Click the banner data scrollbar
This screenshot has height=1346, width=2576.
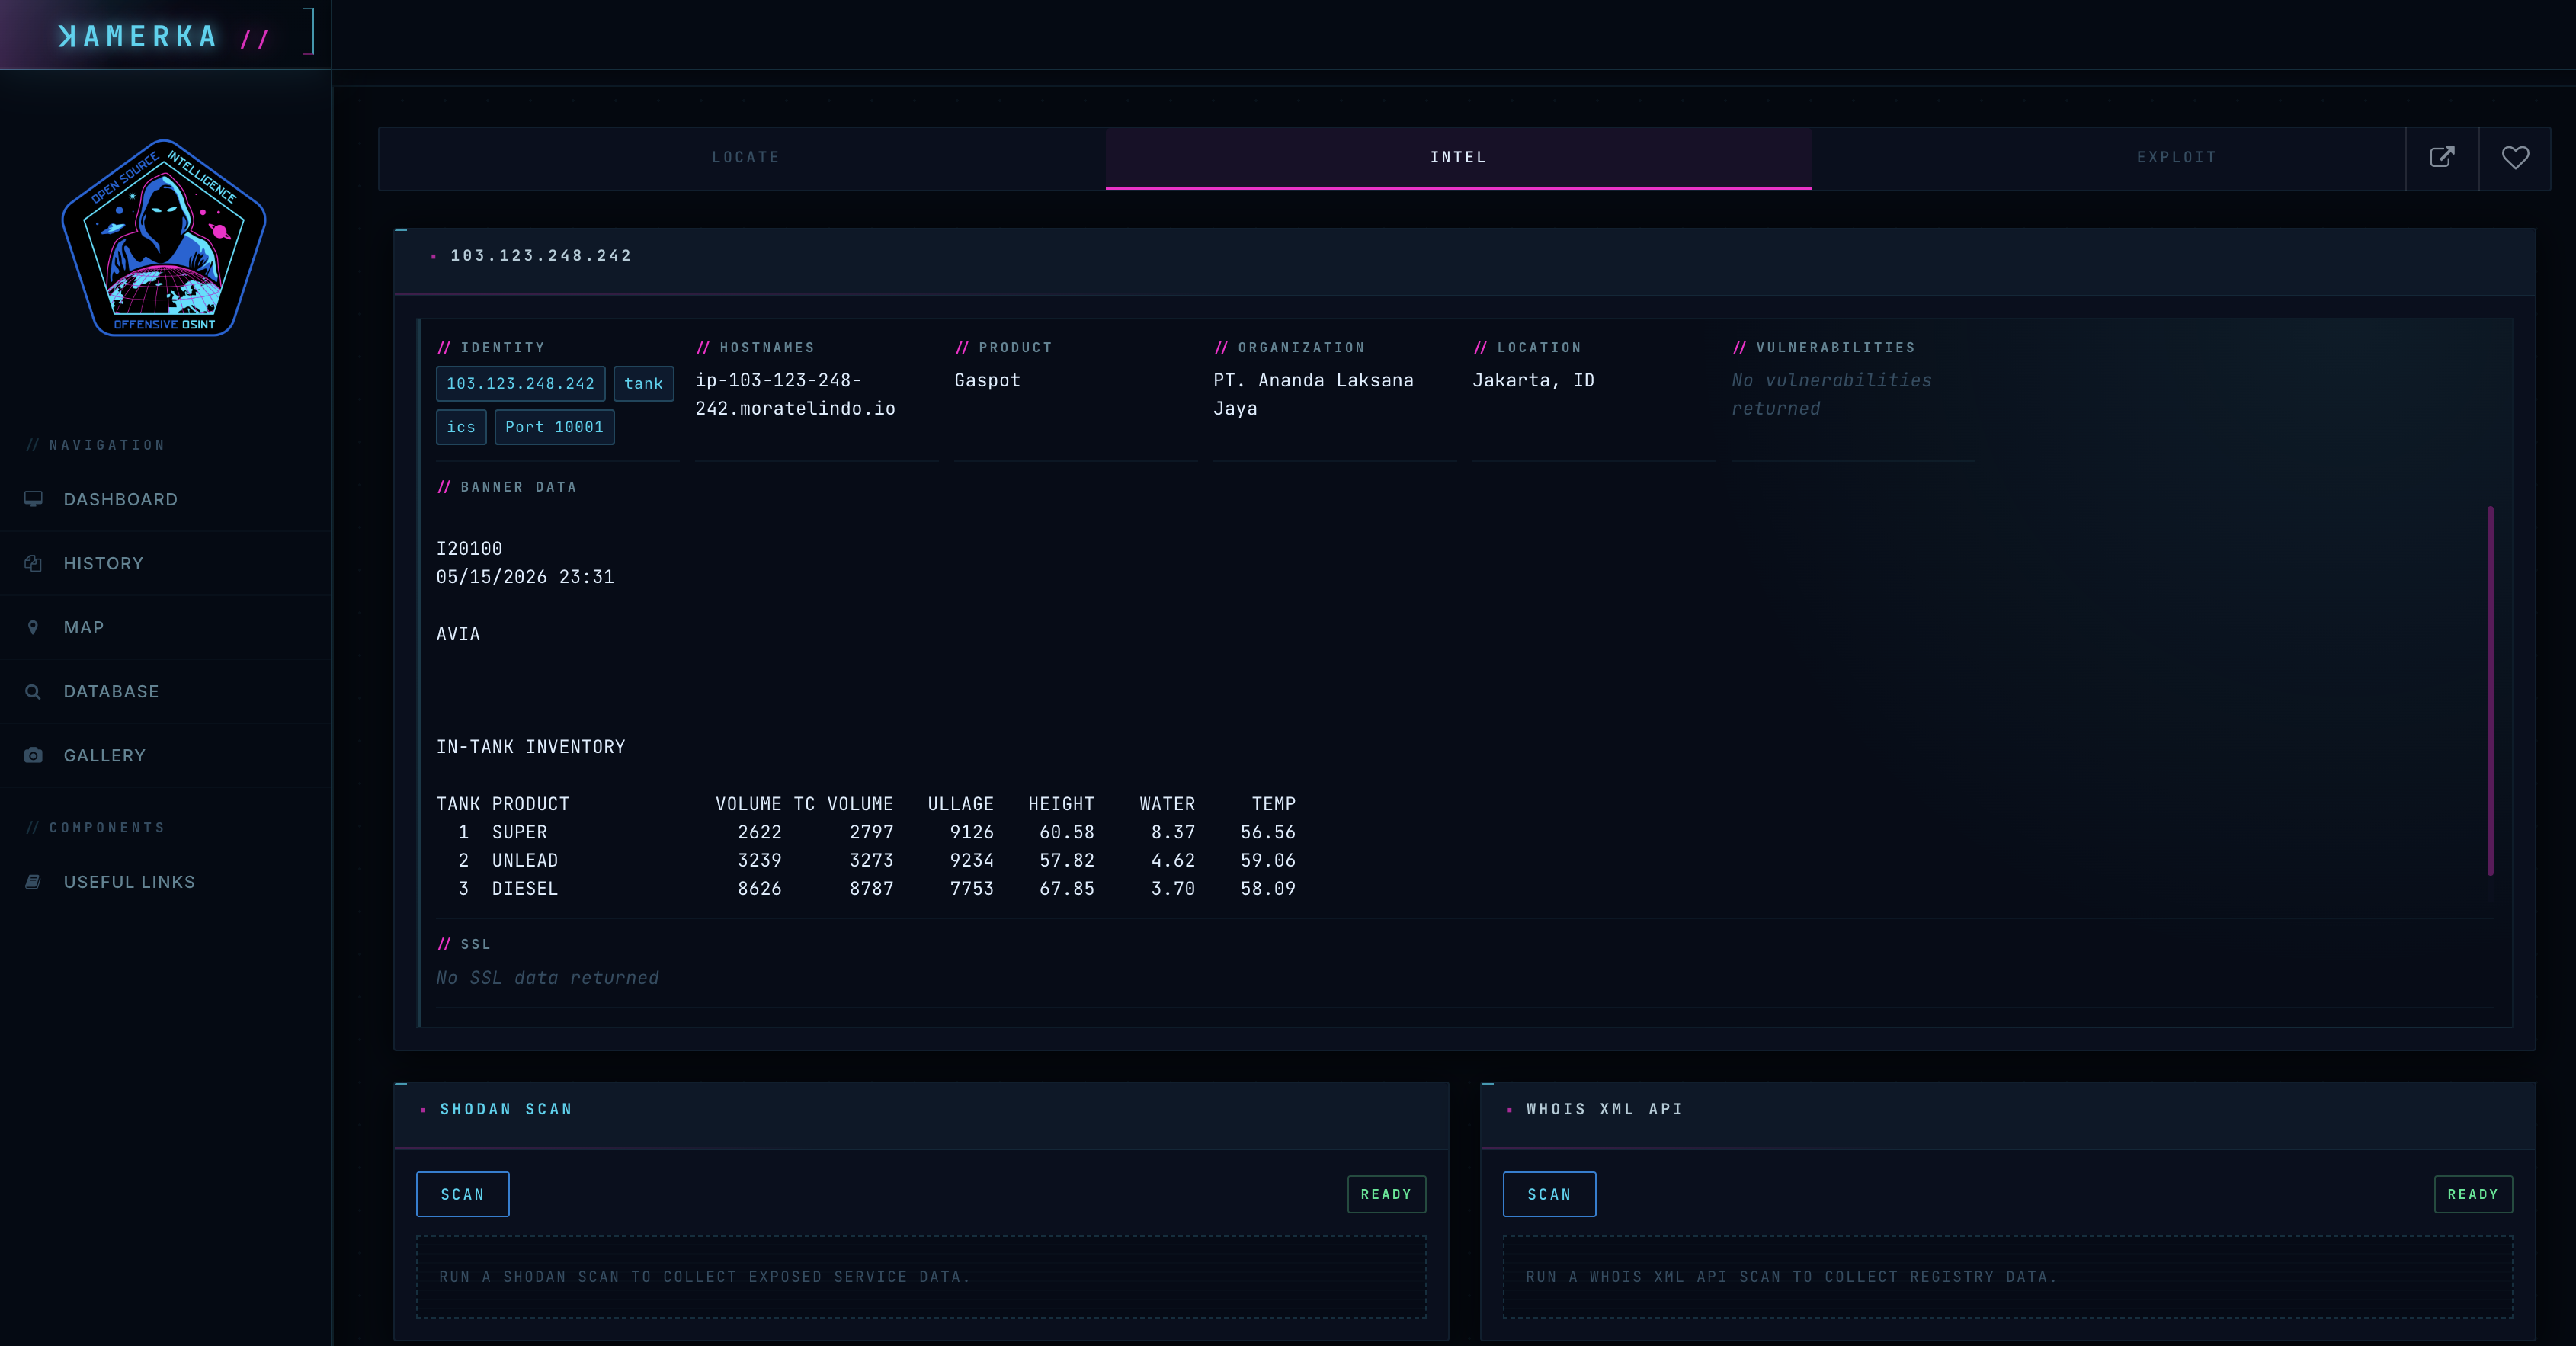[x=2490, y=690]
